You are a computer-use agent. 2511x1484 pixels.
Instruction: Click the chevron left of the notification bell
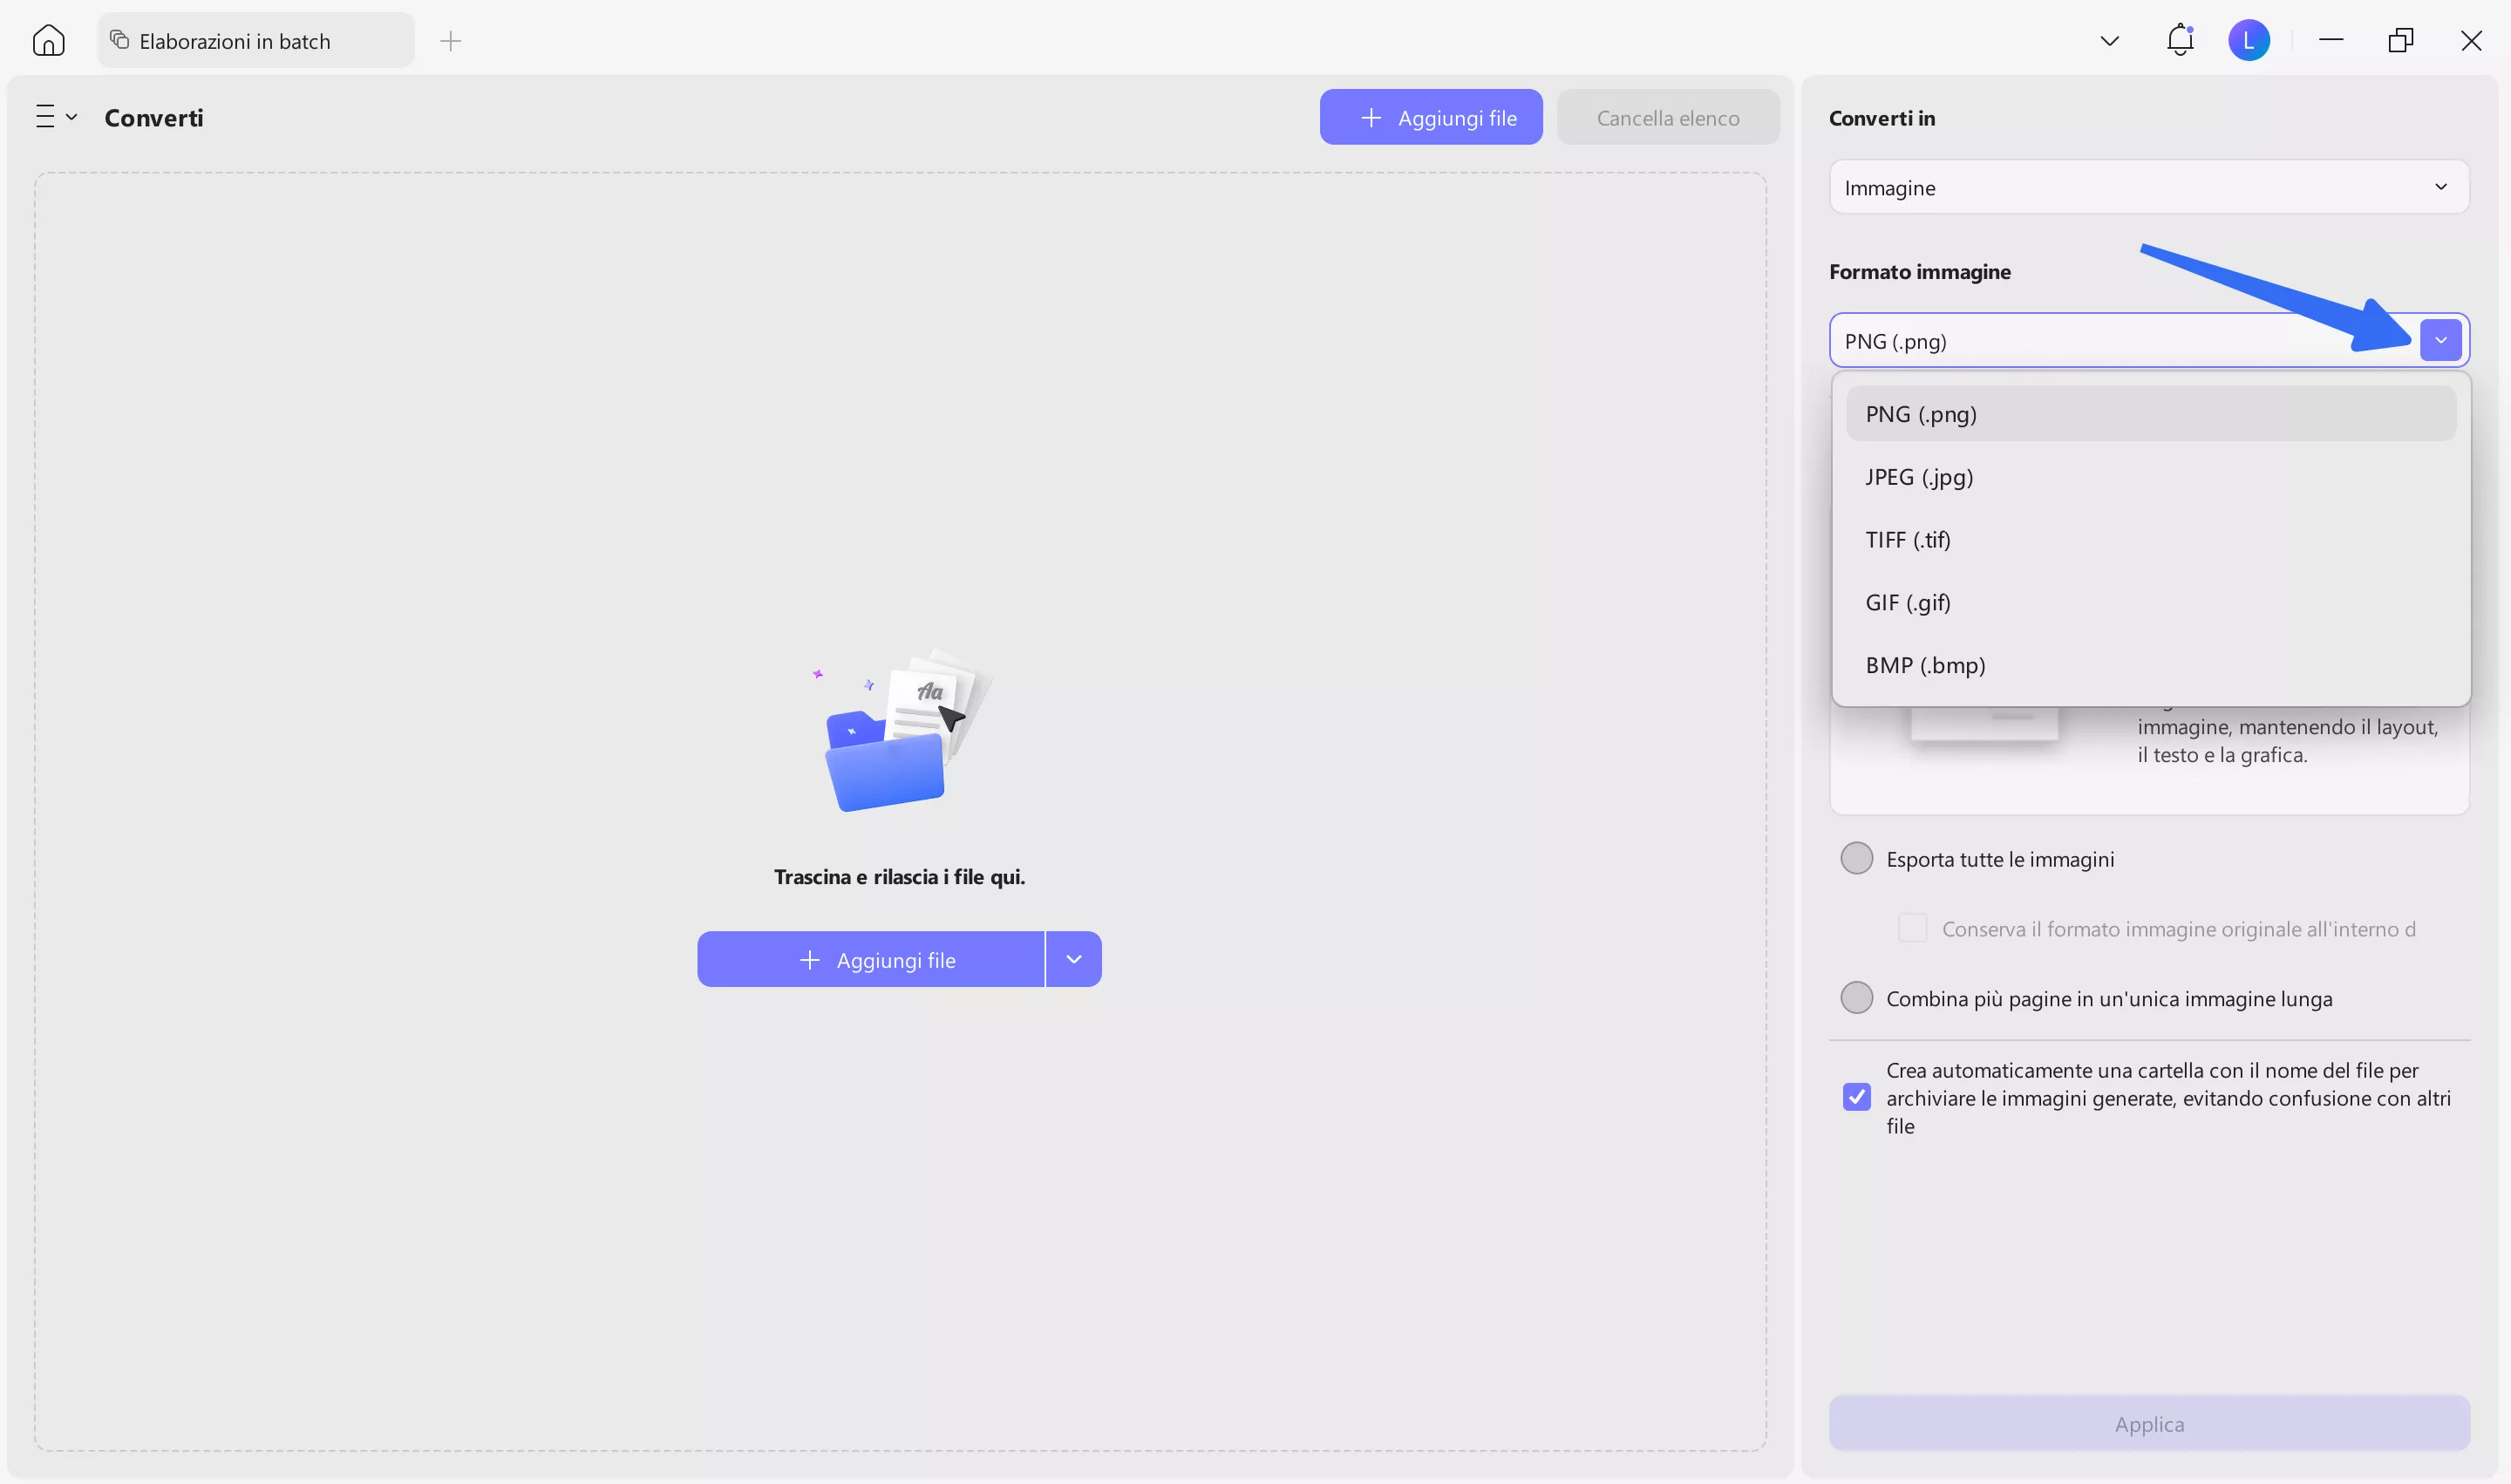[x=2108, y=40]
